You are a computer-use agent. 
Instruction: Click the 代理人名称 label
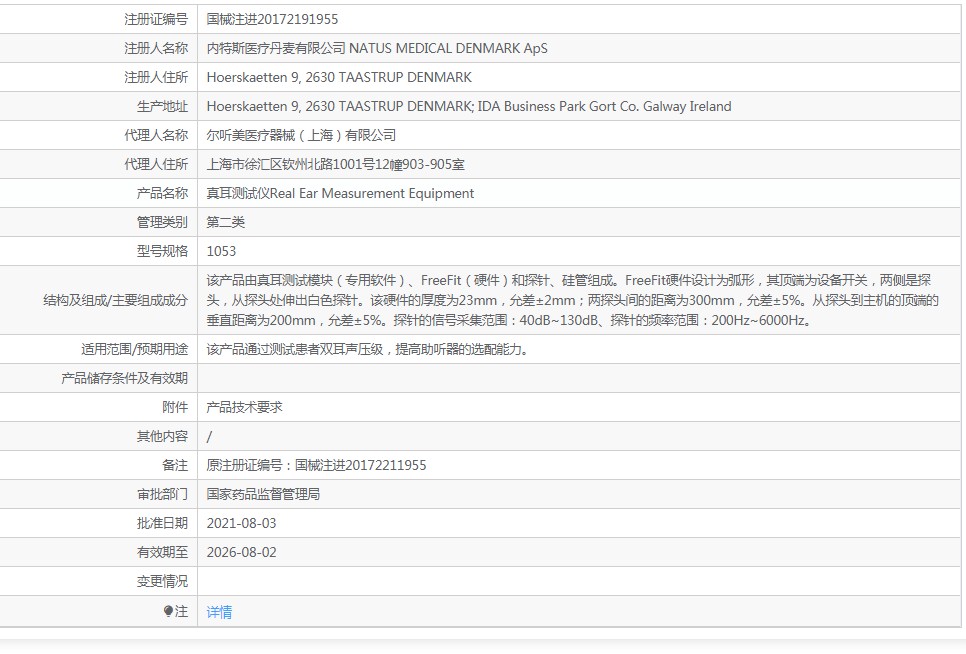(156, 135)
